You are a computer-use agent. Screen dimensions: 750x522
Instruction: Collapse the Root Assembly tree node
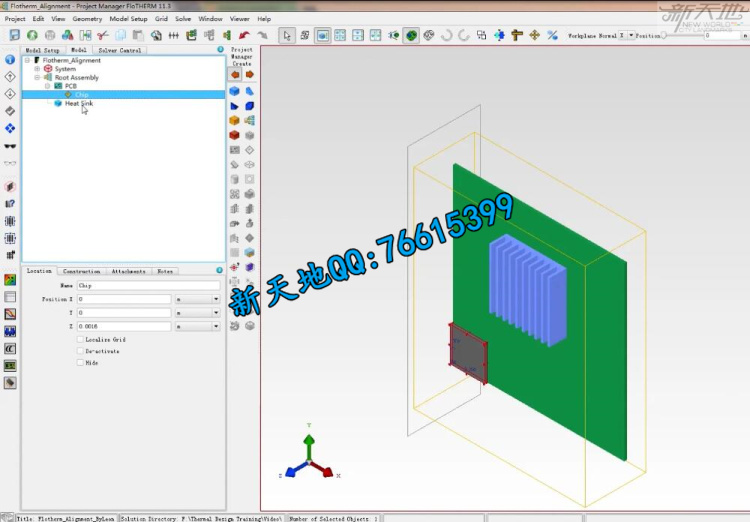tap(37, 77)
